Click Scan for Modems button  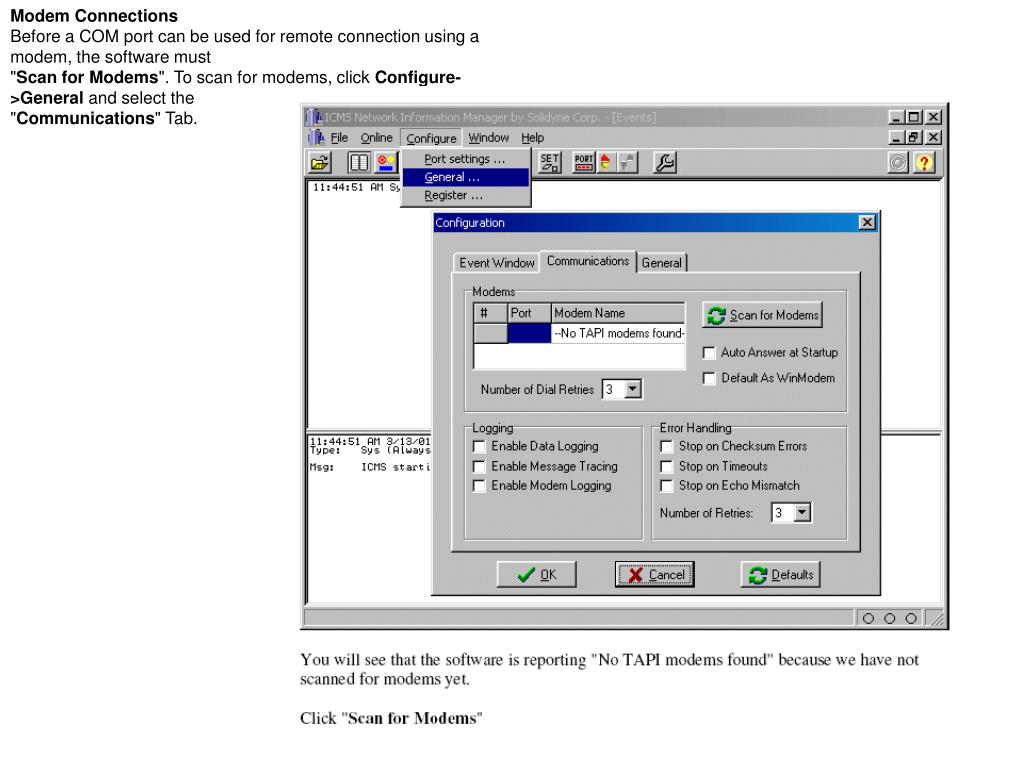[762, 315]
